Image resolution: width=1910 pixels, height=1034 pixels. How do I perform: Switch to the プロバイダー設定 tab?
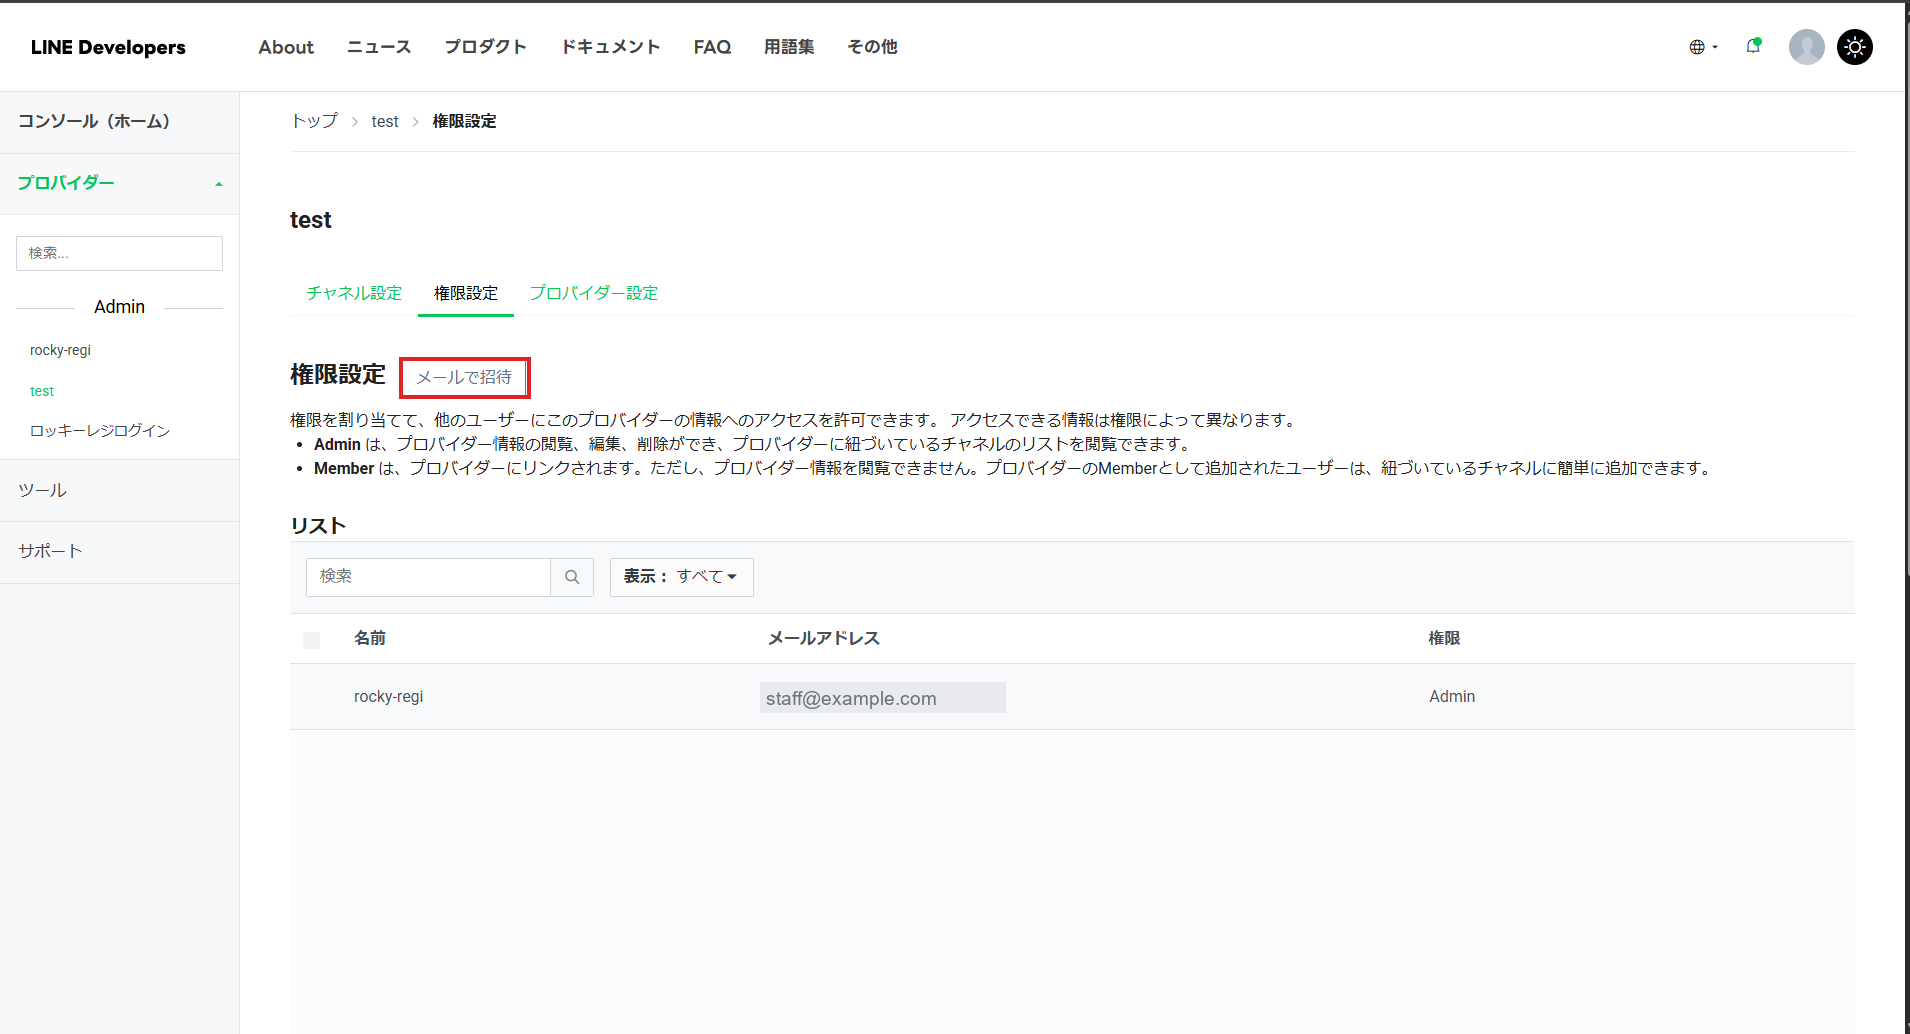594,293
